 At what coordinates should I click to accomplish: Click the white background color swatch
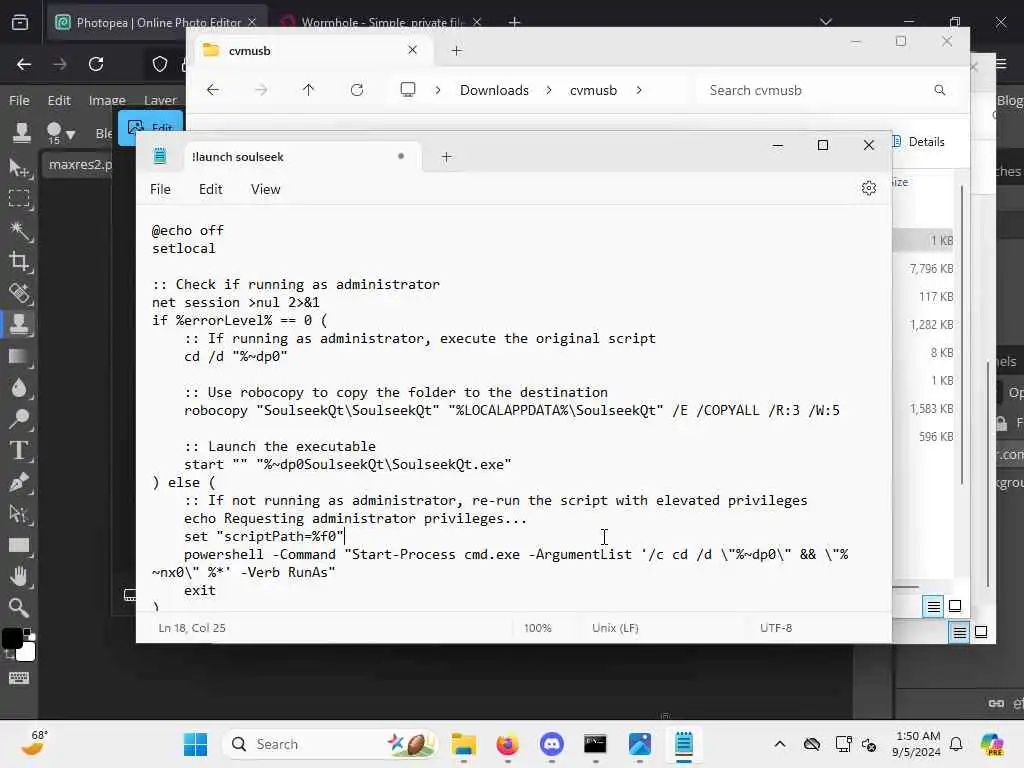[x=27, y=652]
